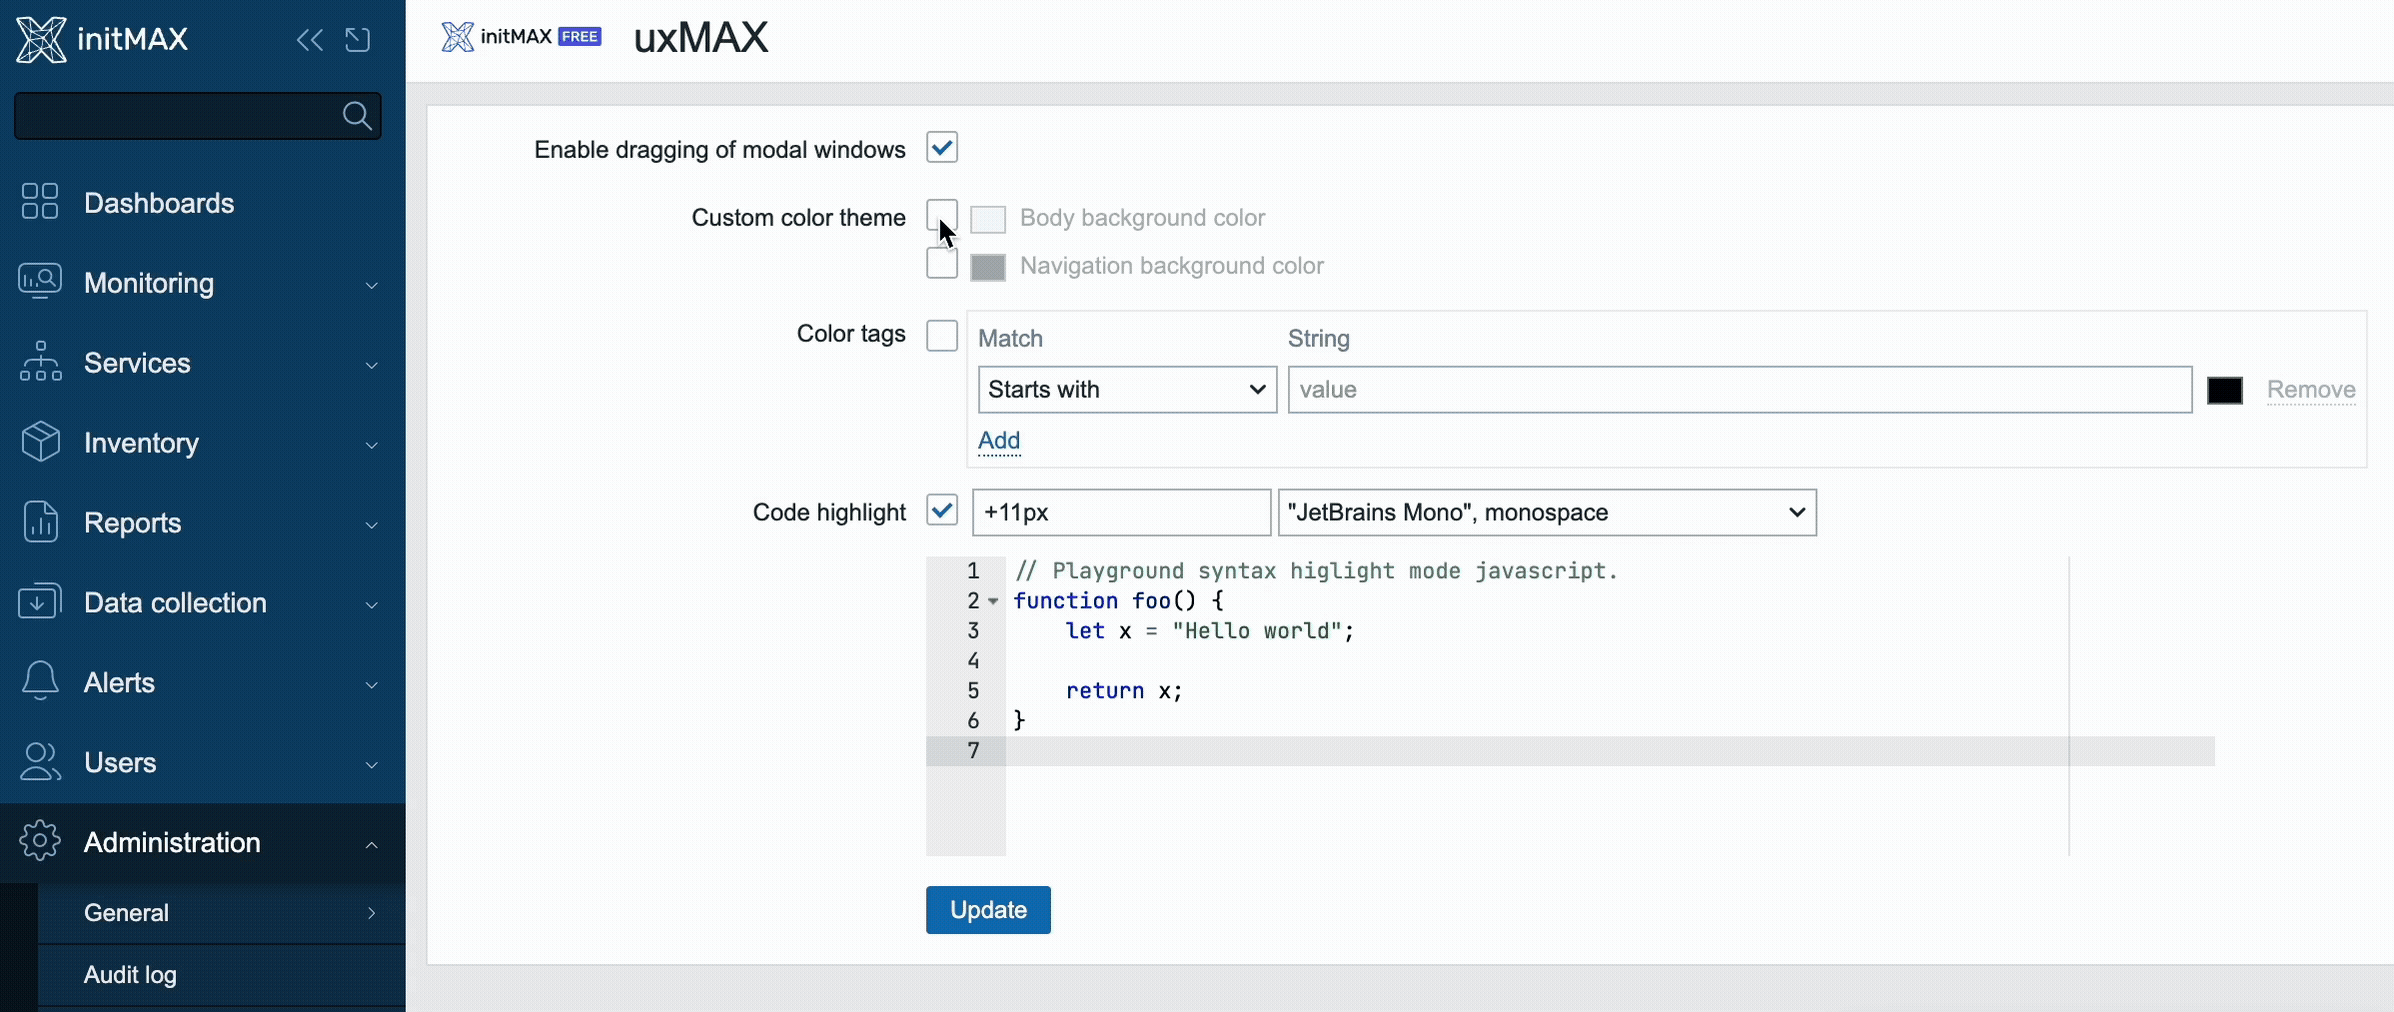Open the black color tag swatch
The height and width of the screenshot is (1012, 2394).
[x=2224, y=390]
